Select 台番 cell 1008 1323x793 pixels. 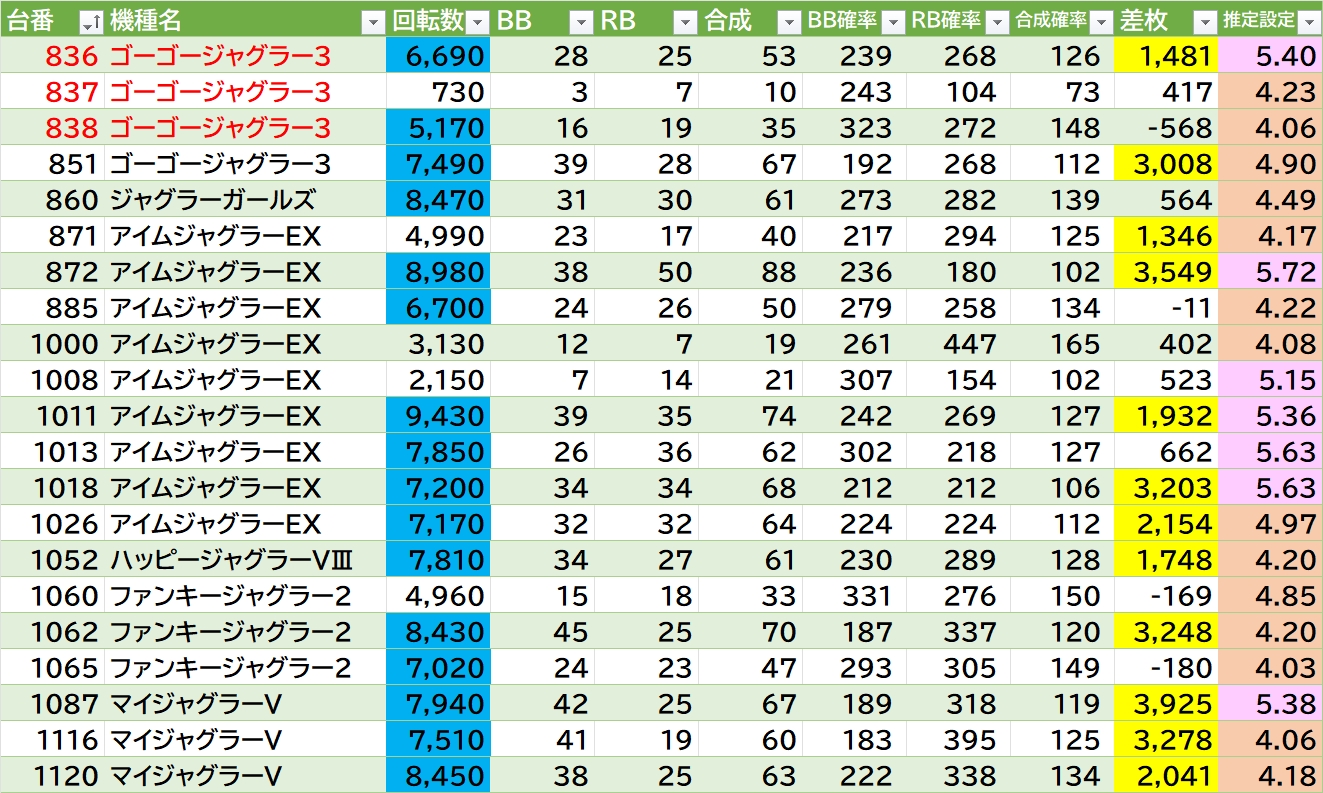(52, 380)
